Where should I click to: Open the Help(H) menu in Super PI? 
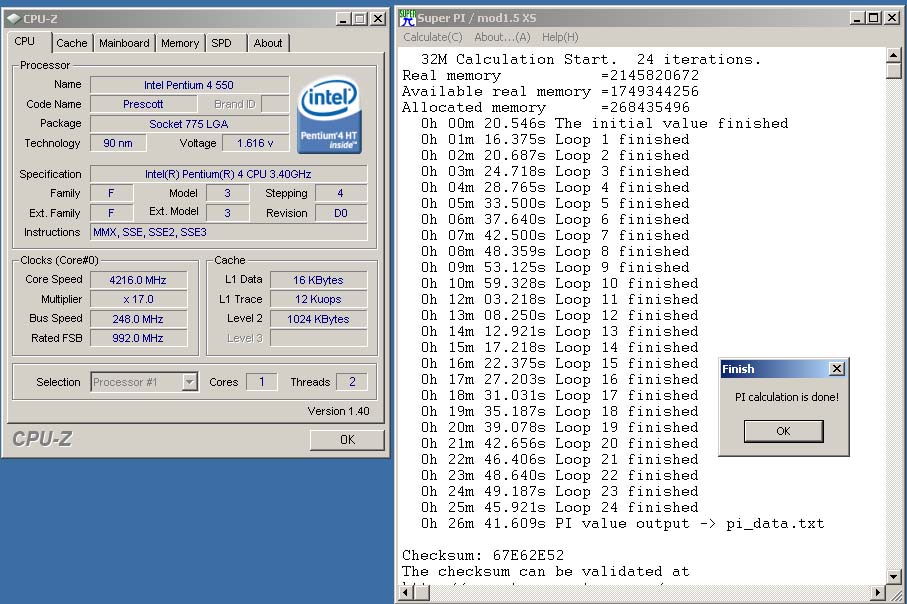[x=560, y=37]
